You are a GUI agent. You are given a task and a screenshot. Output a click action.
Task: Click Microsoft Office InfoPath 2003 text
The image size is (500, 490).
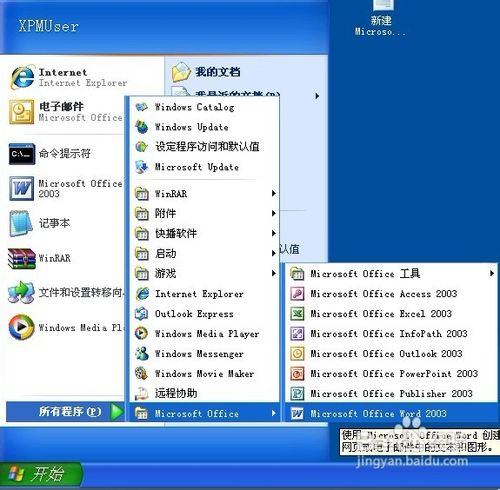pos(389,334)
